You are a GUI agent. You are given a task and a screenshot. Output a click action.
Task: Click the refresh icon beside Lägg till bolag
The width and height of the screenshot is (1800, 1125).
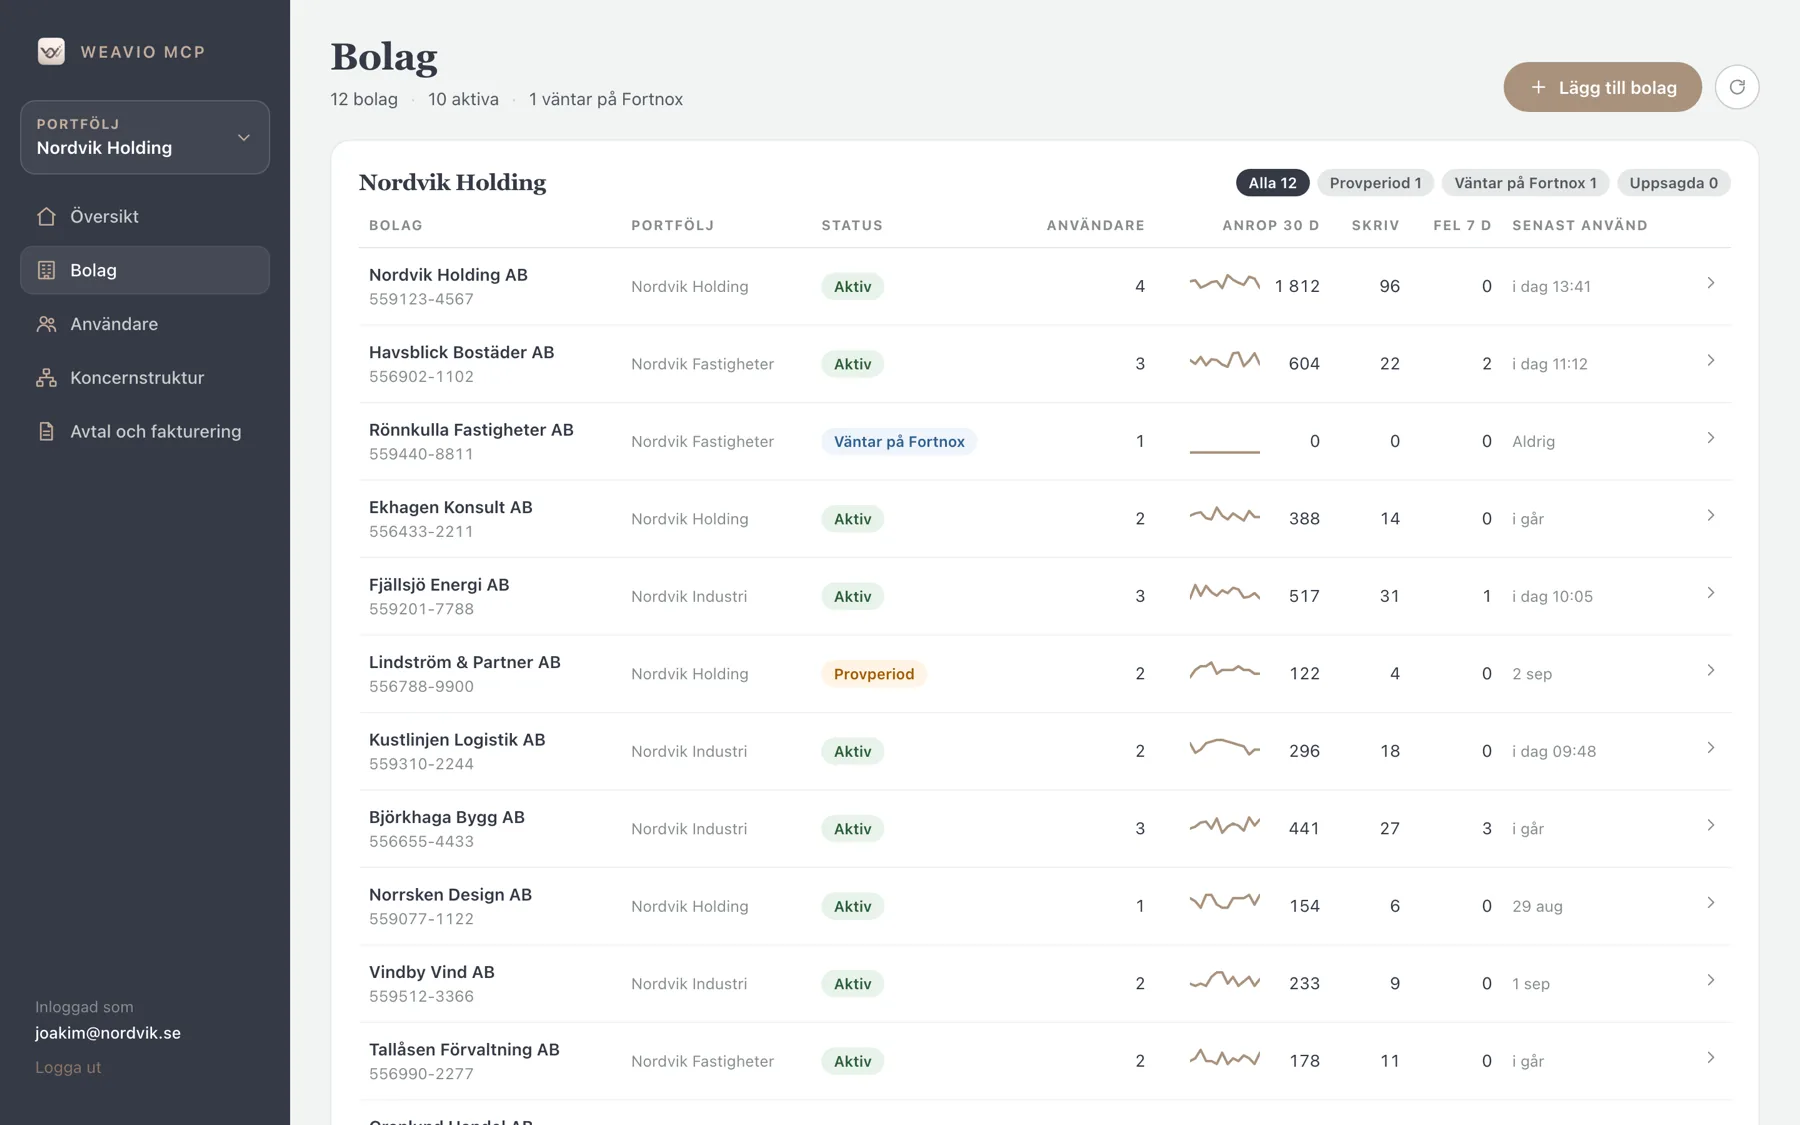[1737, 87]
